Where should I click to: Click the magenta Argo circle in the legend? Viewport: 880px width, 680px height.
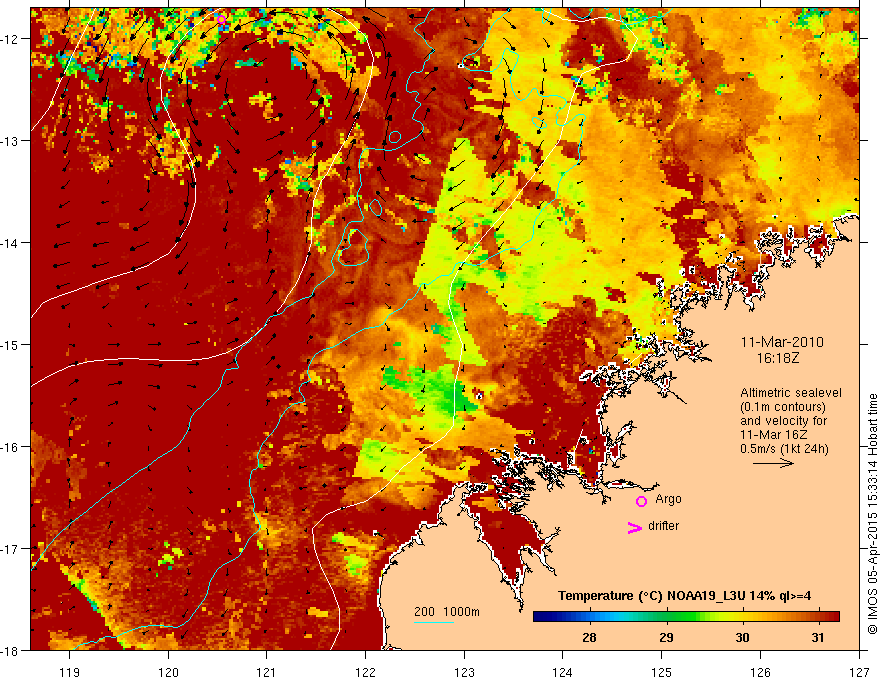coord(641,501)
